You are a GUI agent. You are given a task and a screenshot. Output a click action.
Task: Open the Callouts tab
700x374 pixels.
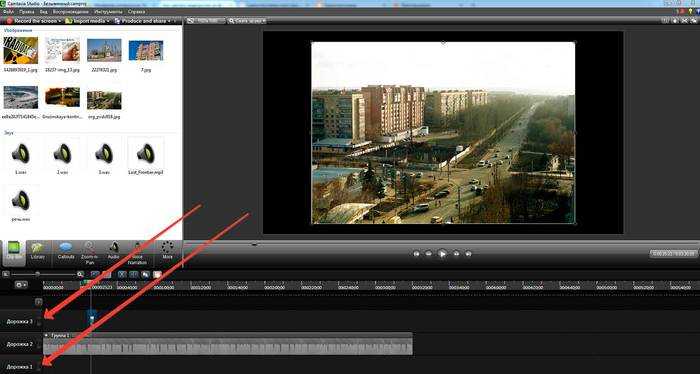66,252
